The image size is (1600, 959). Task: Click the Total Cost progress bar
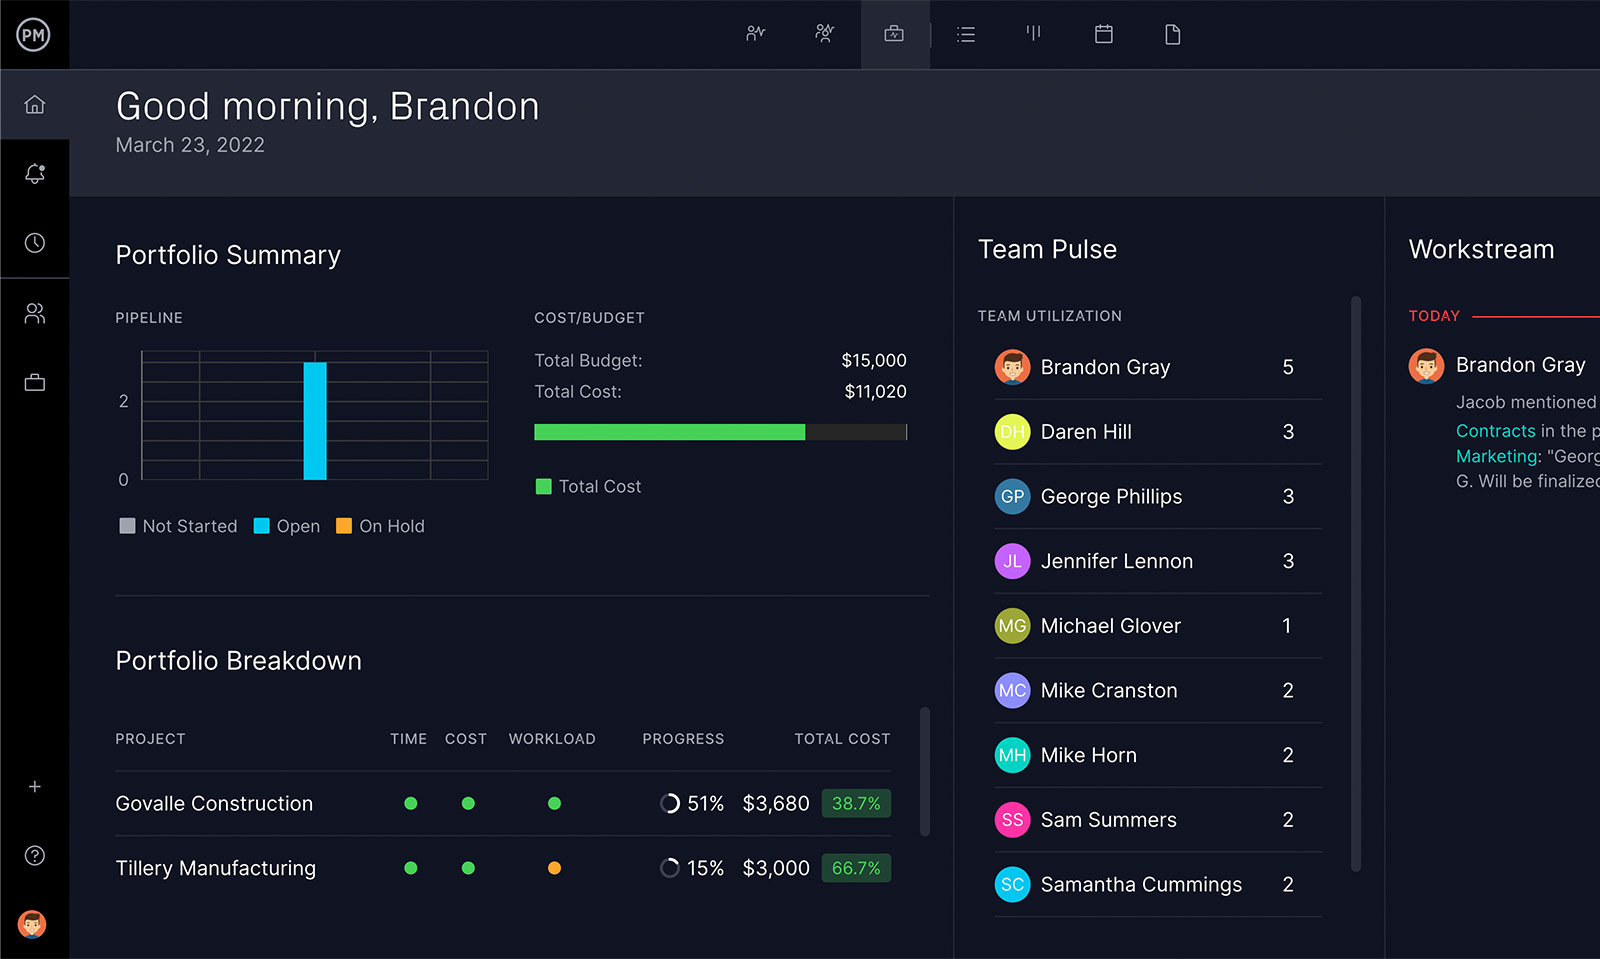tap(720, 432)
